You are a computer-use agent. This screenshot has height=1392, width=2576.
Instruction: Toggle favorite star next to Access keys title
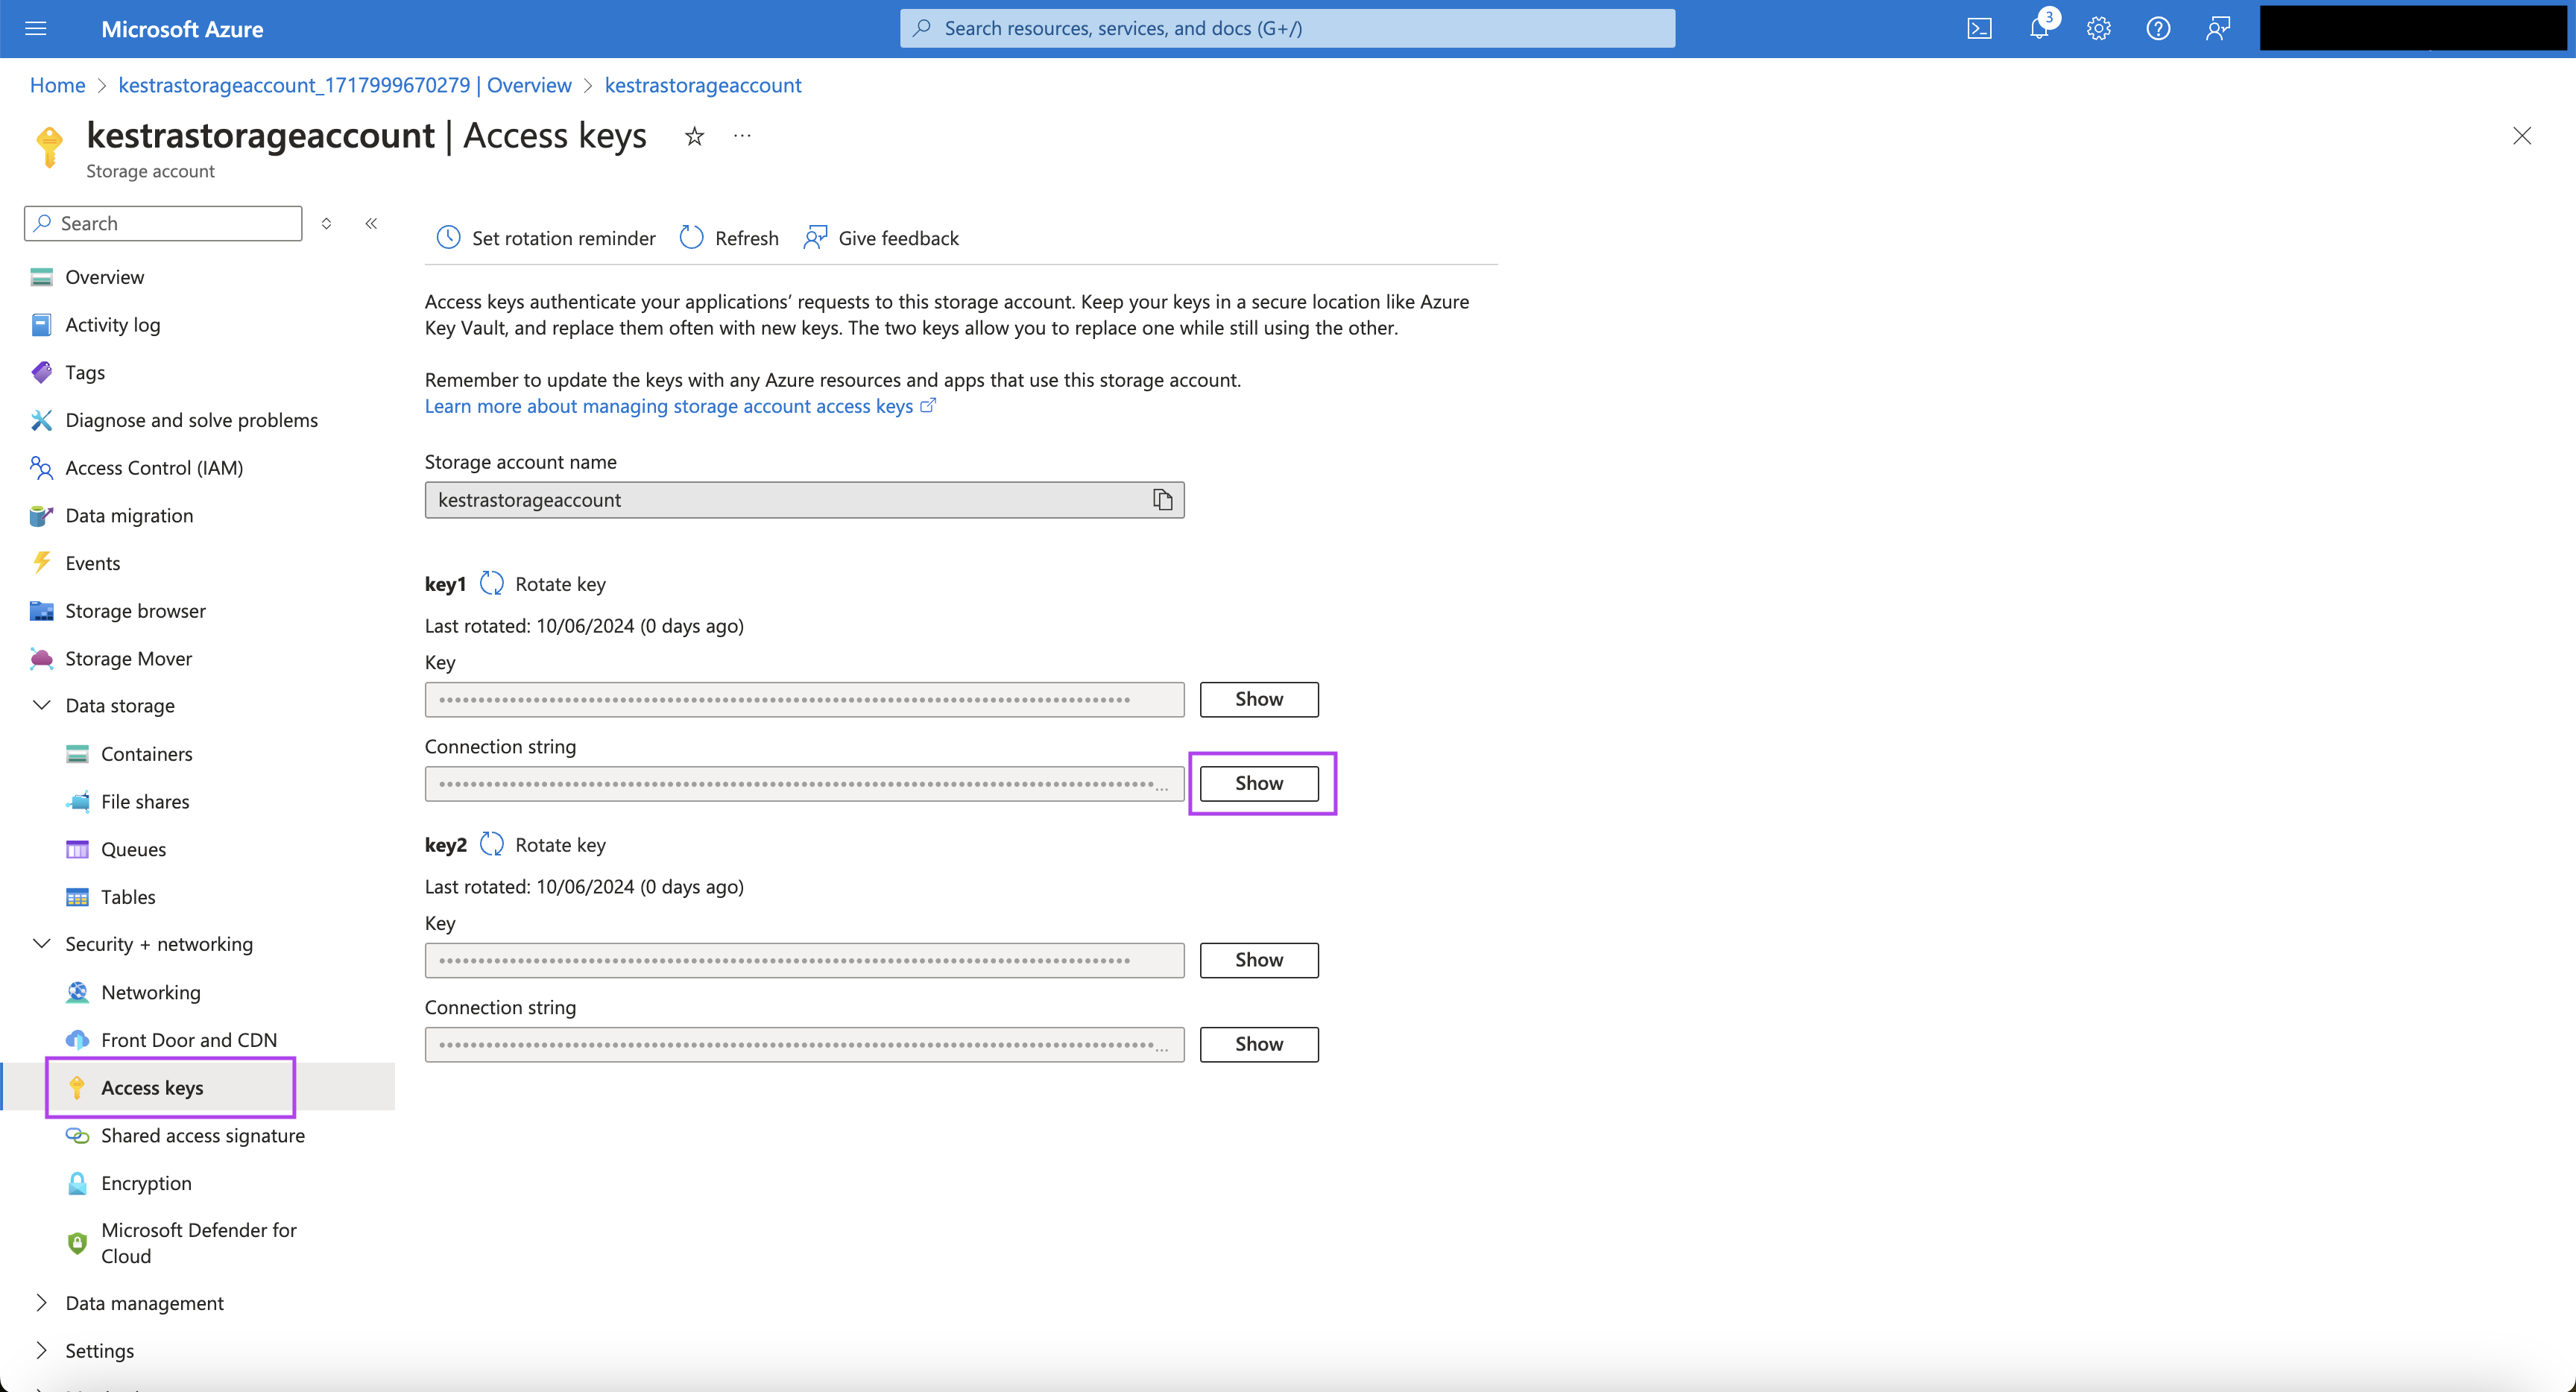(x=693, y=136)
